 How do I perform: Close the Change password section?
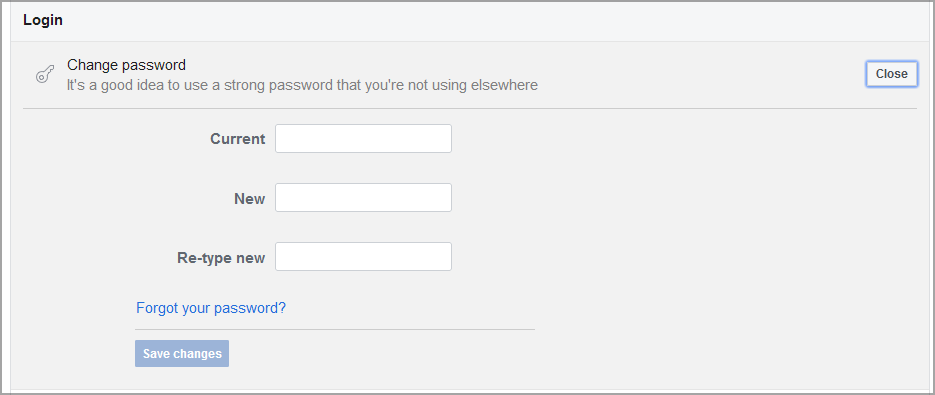click(891, 74)
